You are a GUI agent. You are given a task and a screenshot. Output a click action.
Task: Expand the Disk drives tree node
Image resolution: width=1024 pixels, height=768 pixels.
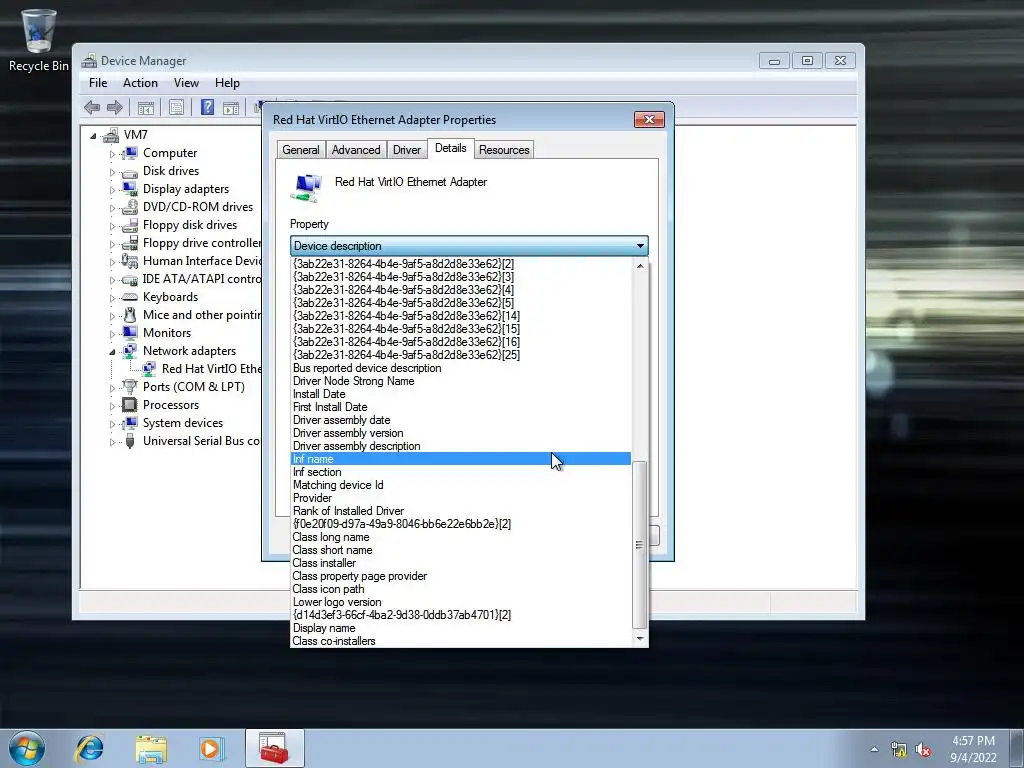(112, 172)
